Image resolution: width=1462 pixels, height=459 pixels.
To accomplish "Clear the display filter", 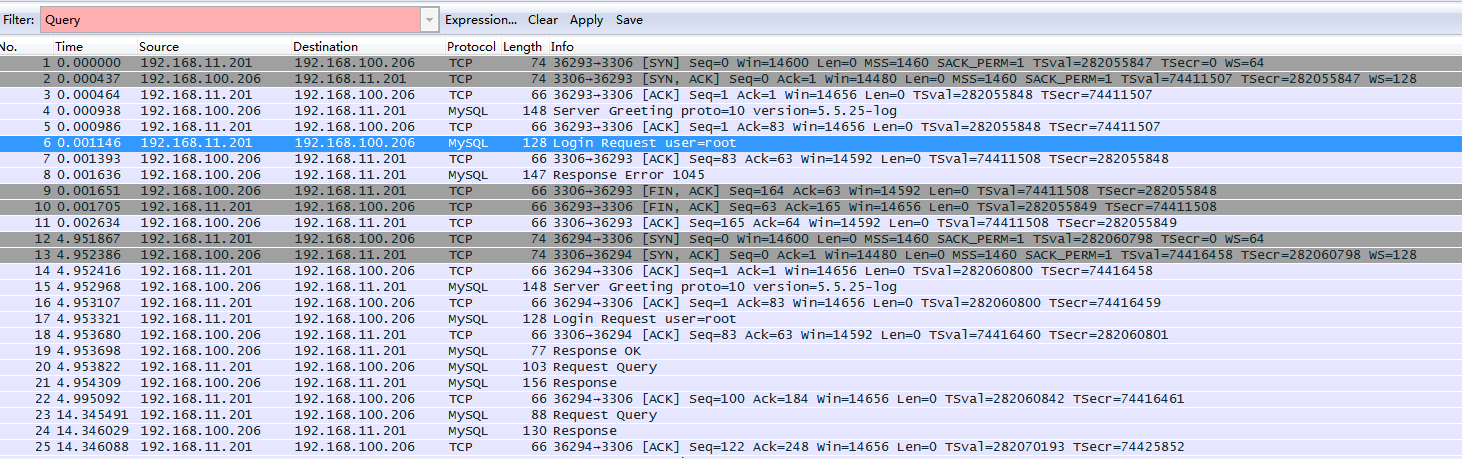I will point(543,20).
